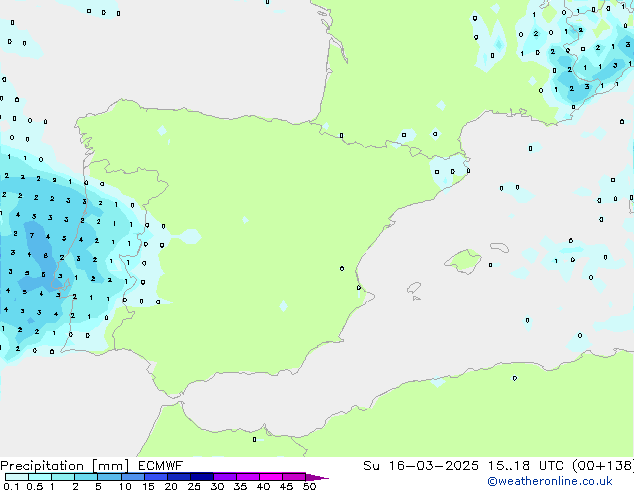Click the 0.1 to 0.5 mm legend color box

tap(17, 477)
